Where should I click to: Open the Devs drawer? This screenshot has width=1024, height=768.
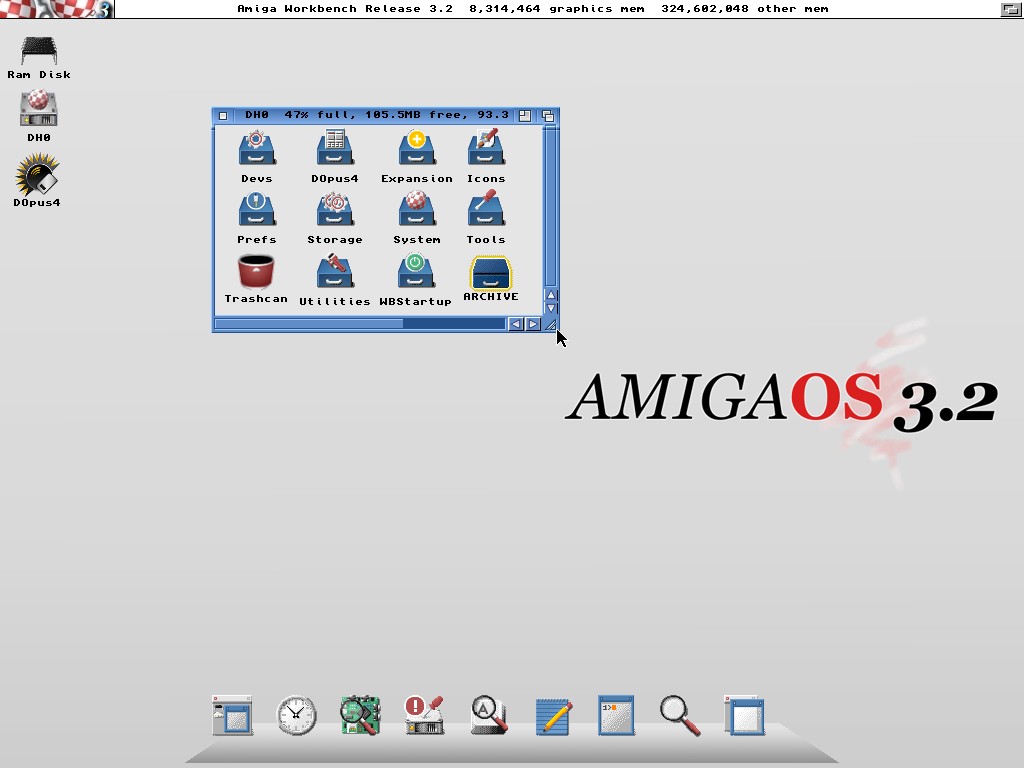(256, 150)
